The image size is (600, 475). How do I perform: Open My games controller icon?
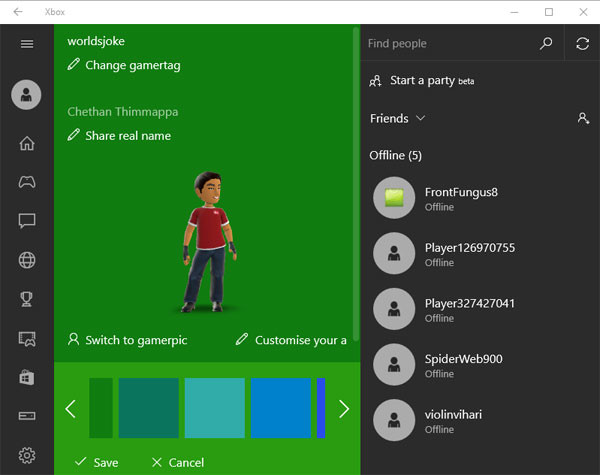[x=27, y=182]
